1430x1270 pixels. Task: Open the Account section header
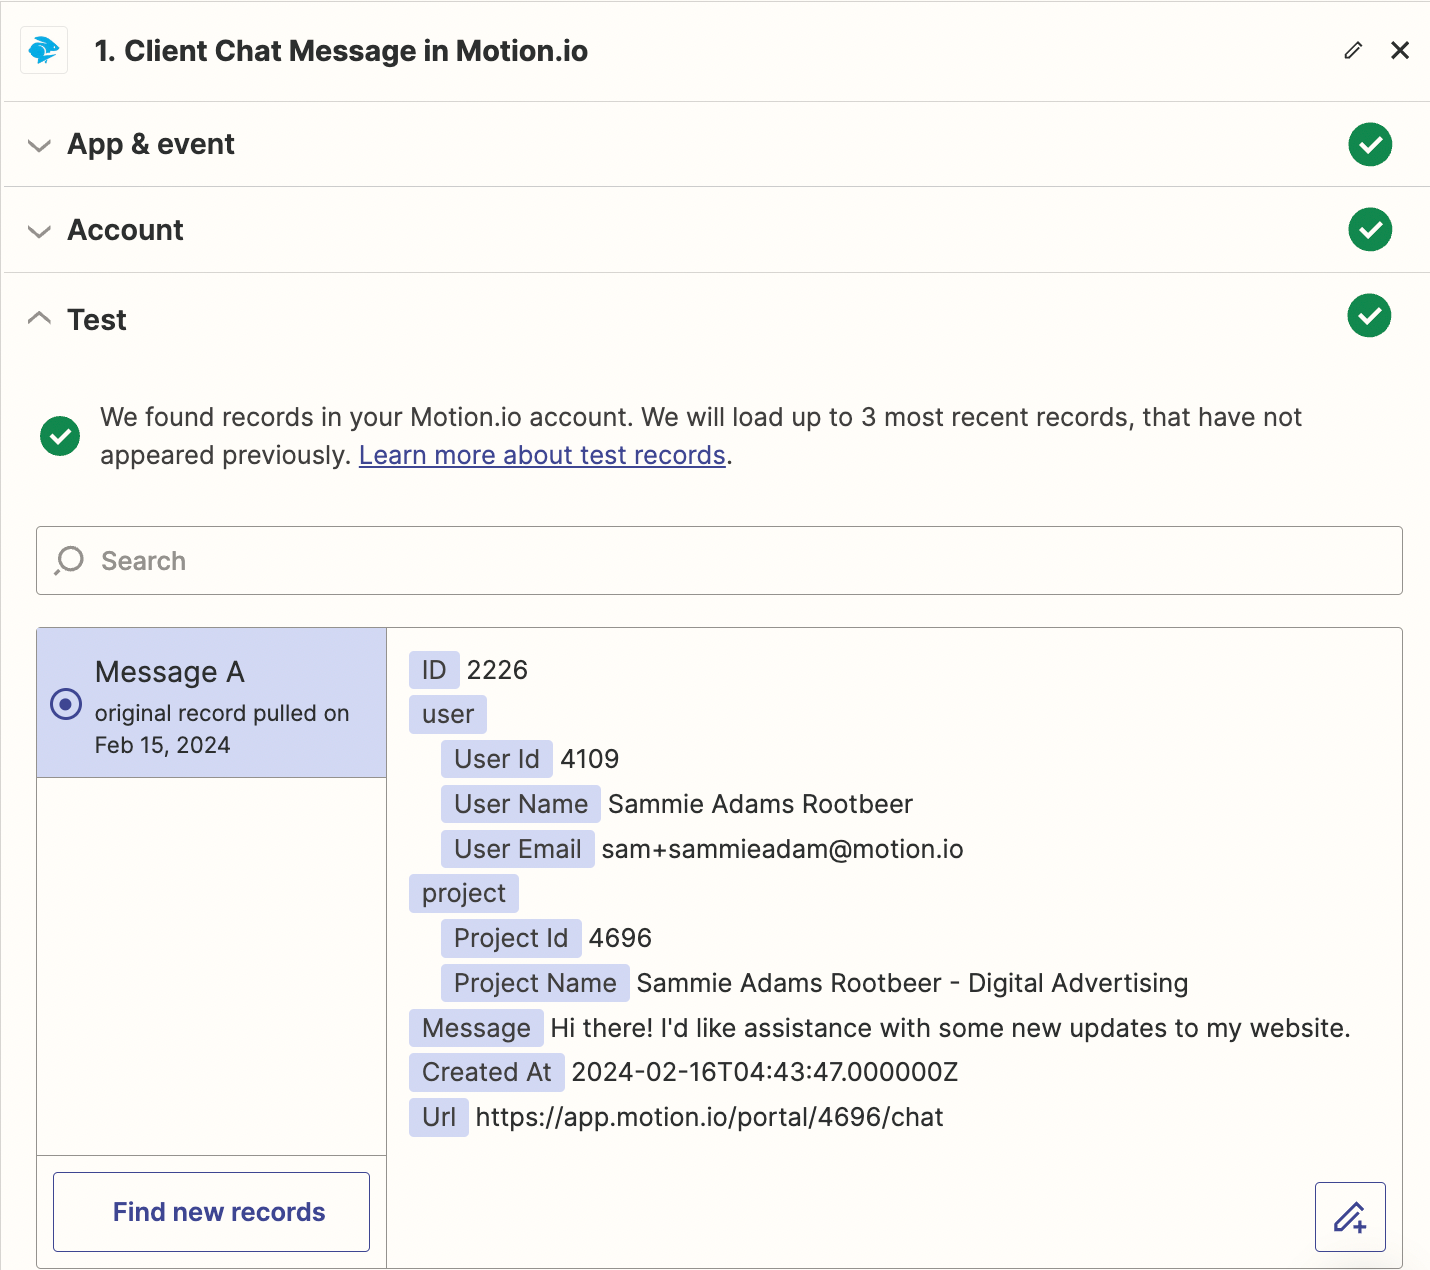tap(126, 230)
